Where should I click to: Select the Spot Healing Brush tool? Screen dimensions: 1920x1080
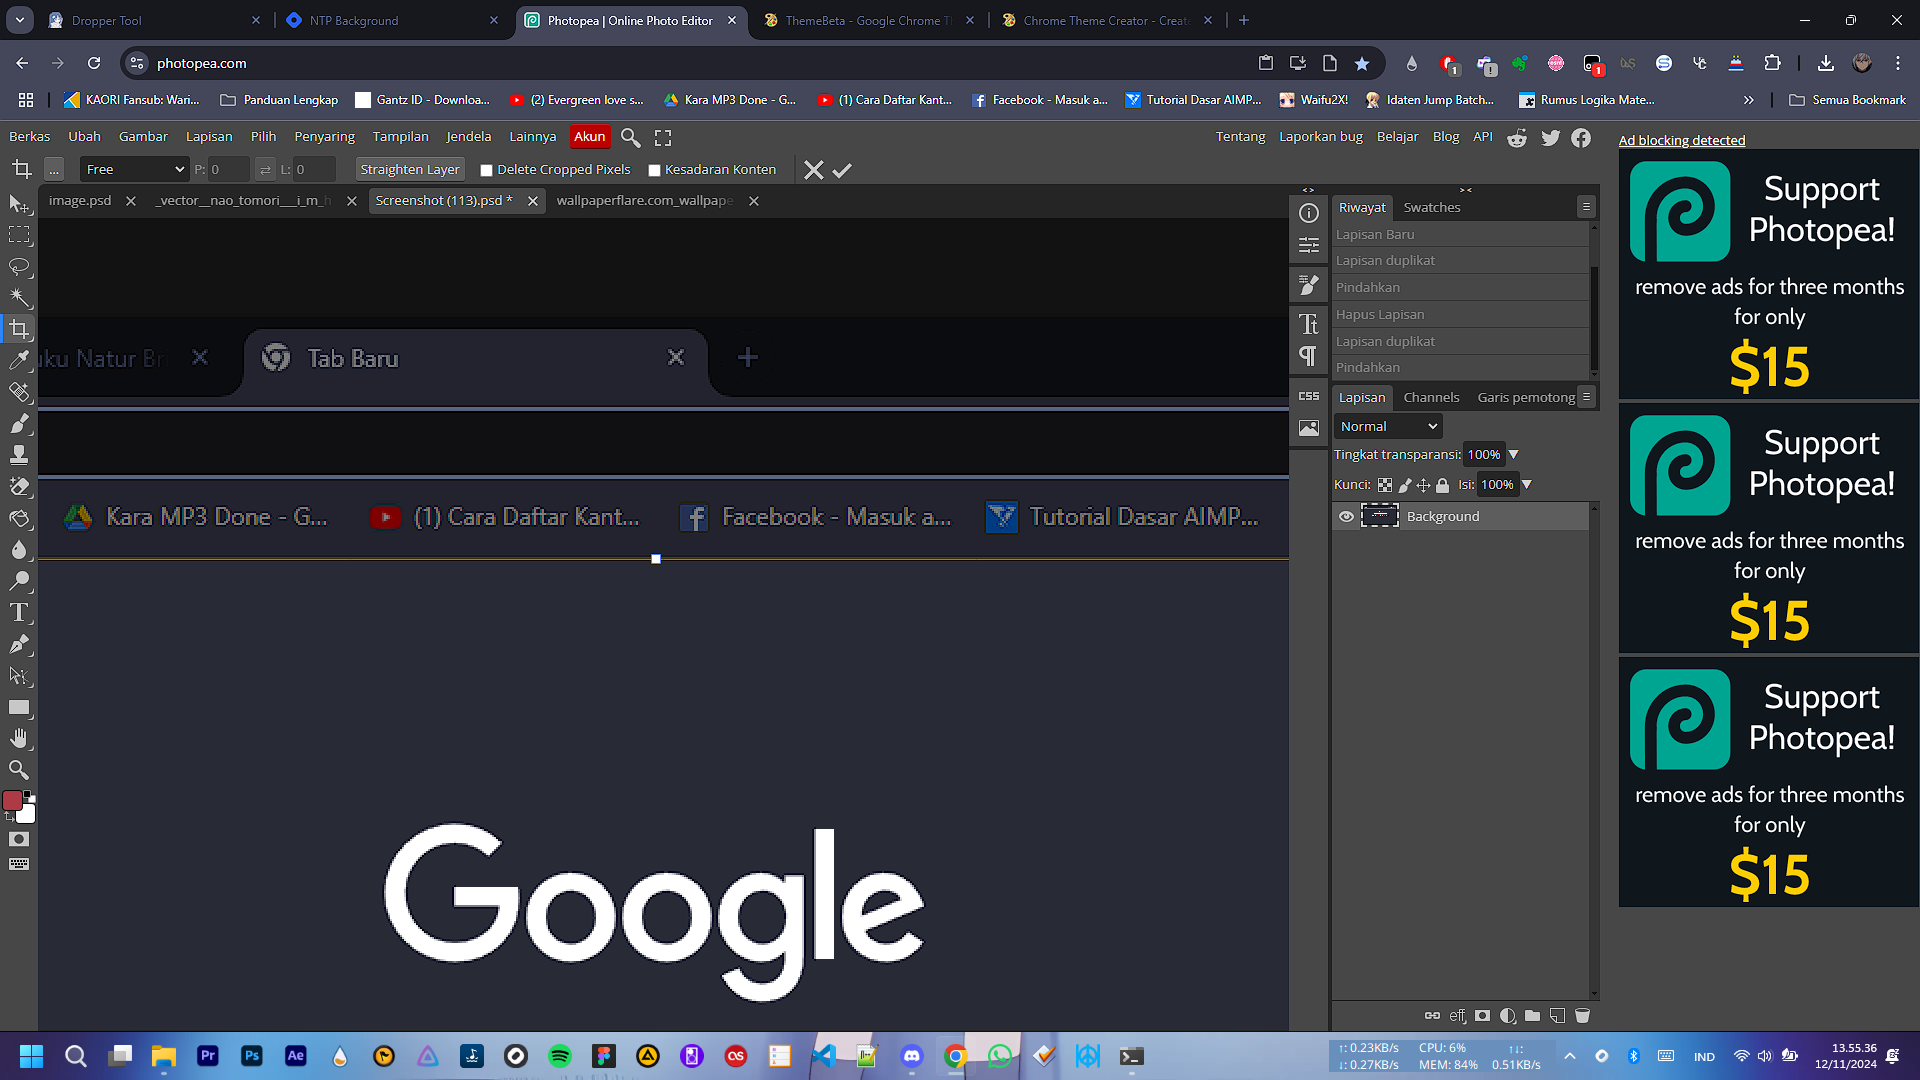[x=19, y=392]
